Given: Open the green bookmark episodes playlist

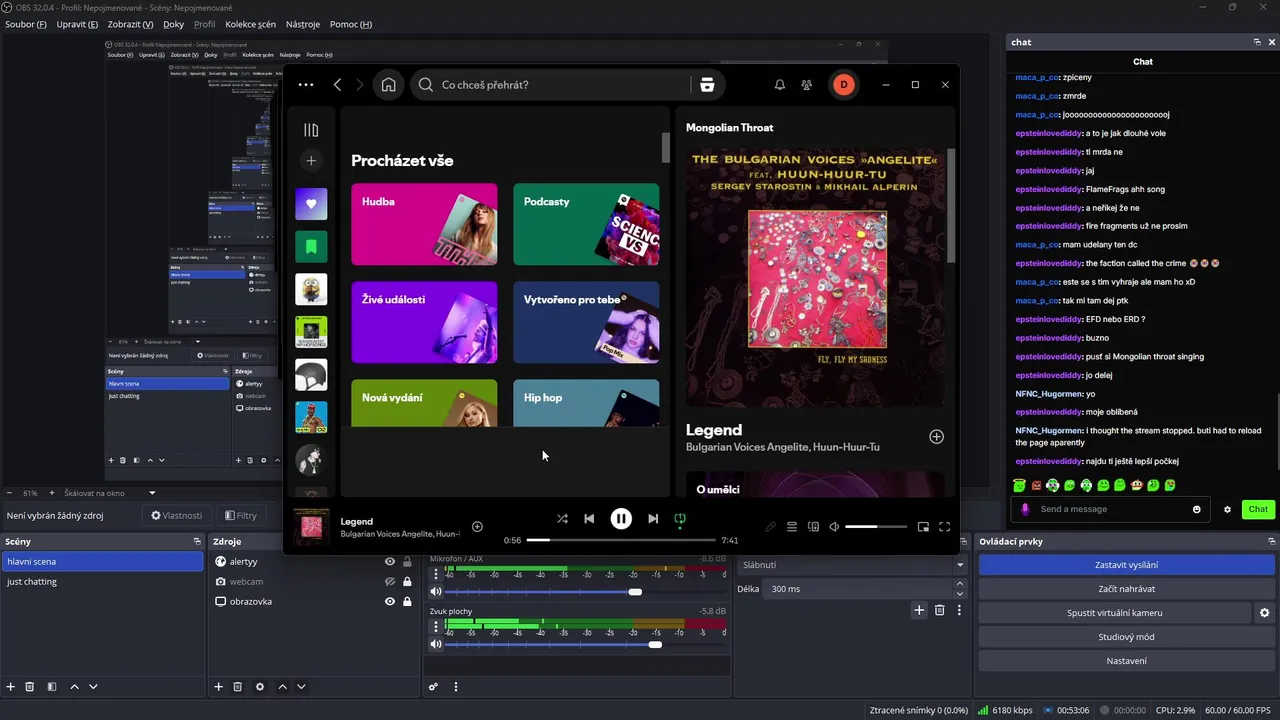Looking at the screenshot, I should pyautogui.click(x=311, y=246).
